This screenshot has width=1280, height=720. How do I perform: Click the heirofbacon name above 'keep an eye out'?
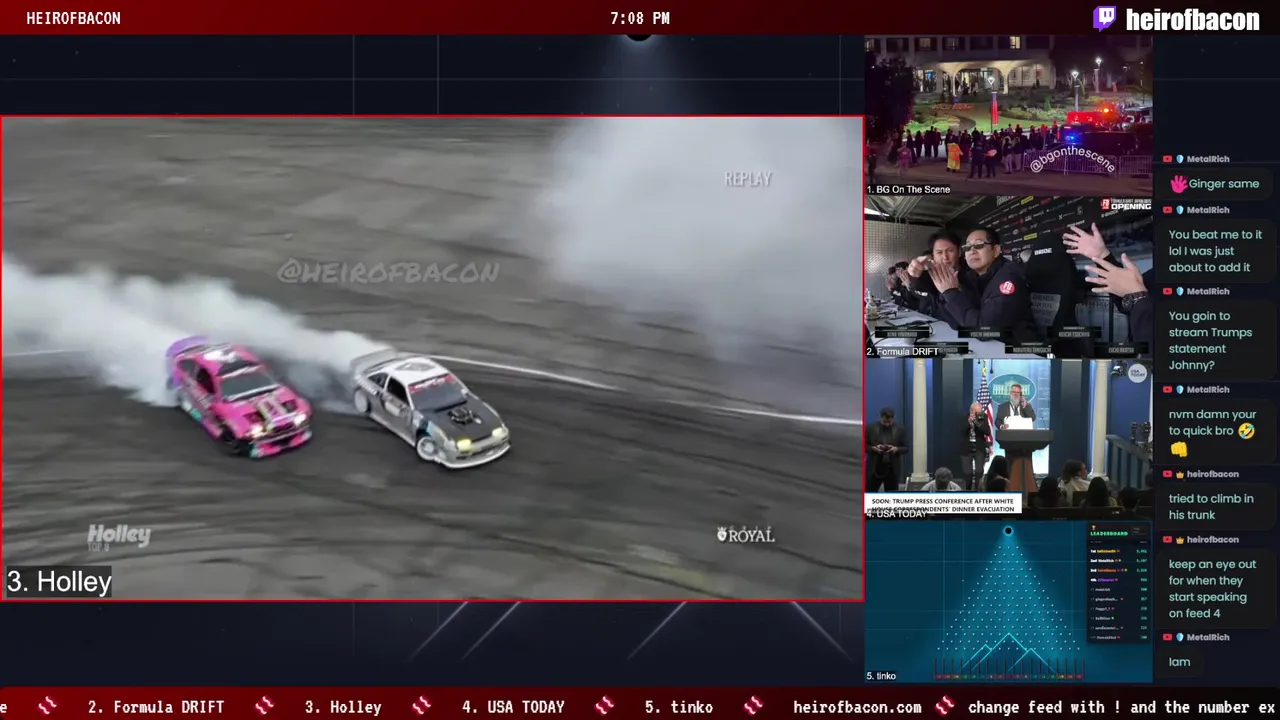(x=1212, y=540)
